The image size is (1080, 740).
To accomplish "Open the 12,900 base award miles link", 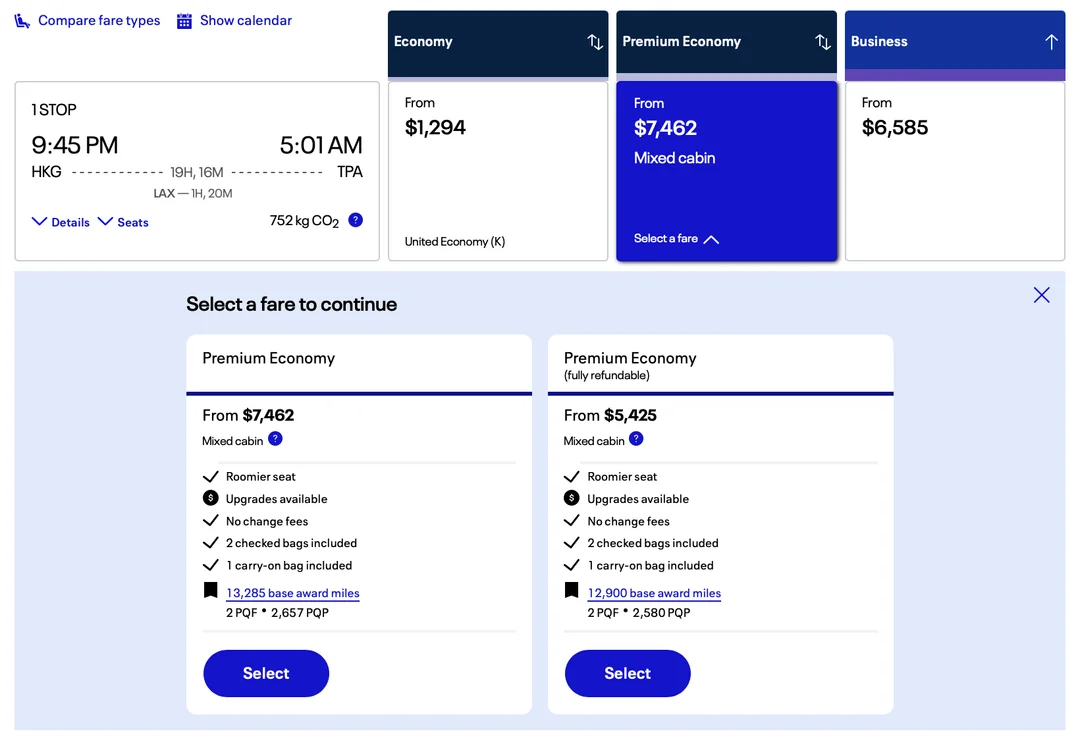I will coord(654,593).
